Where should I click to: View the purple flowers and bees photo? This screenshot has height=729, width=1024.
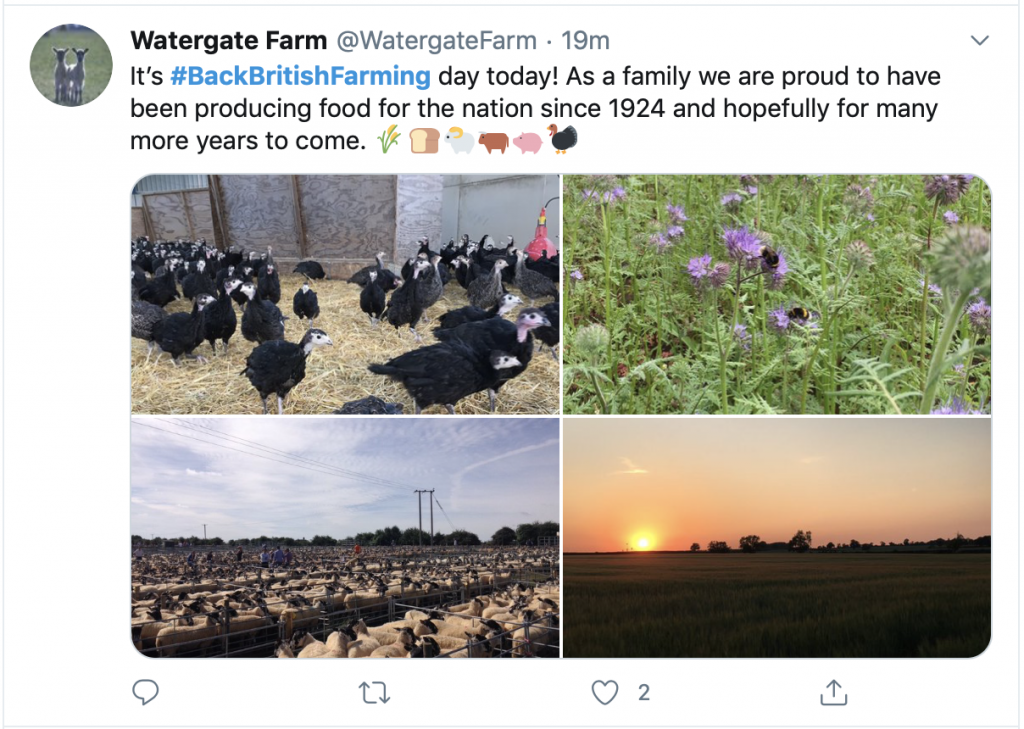(x=777, y=294)
